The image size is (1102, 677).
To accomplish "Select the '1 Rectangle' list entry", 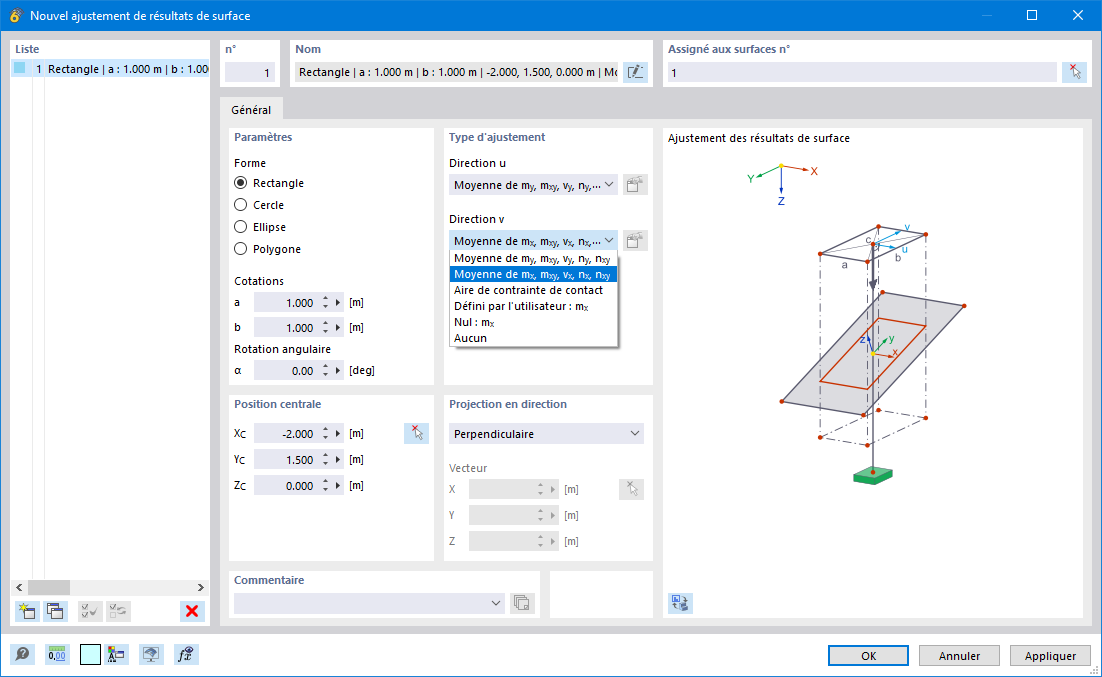I will pyautogui.click(x=110, y=69).
